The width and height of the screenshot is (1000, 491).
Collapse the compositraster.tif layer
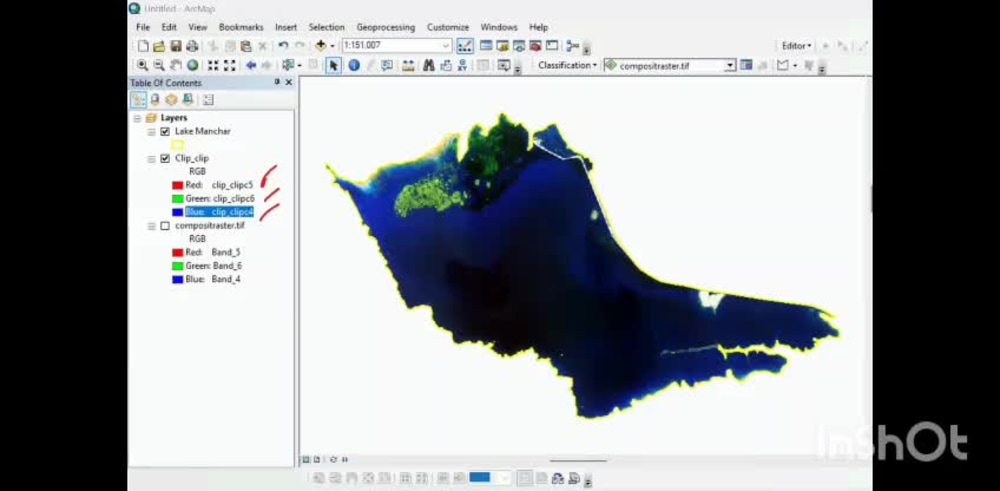[x=151, y=226]
